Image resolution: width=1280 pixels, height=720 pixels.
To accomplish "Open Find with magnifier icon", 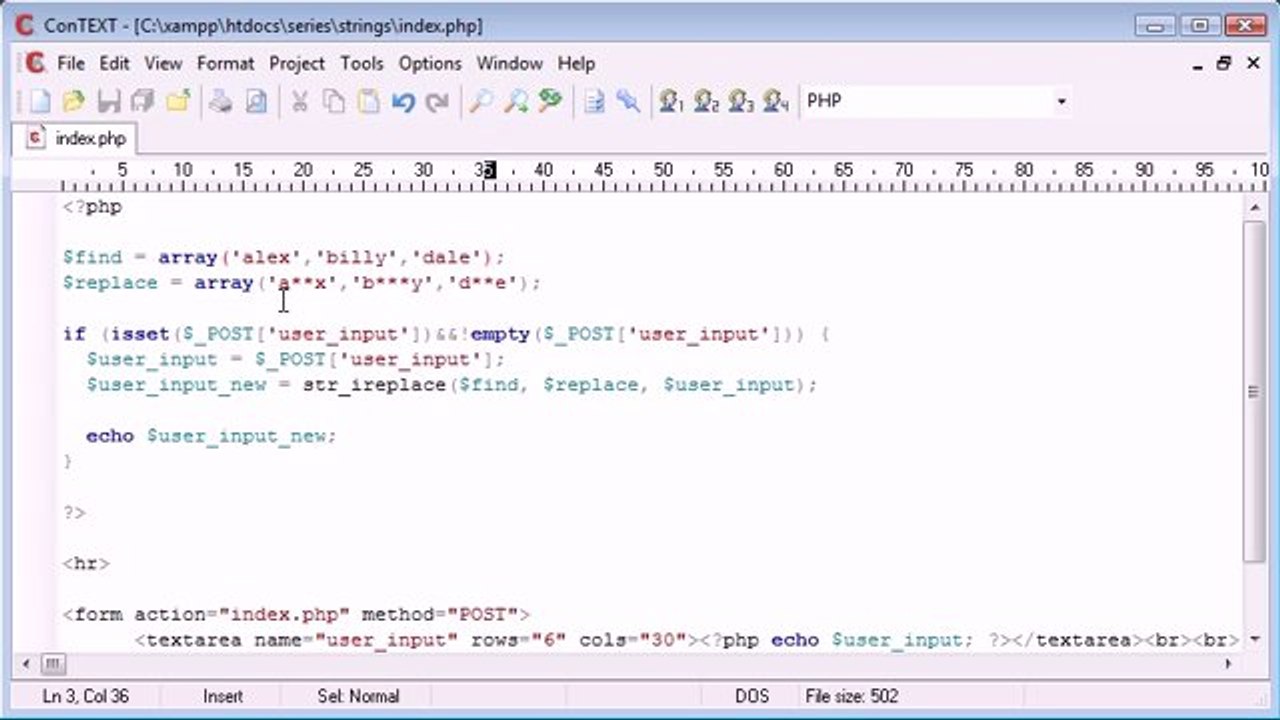I will tap(481, 101).
